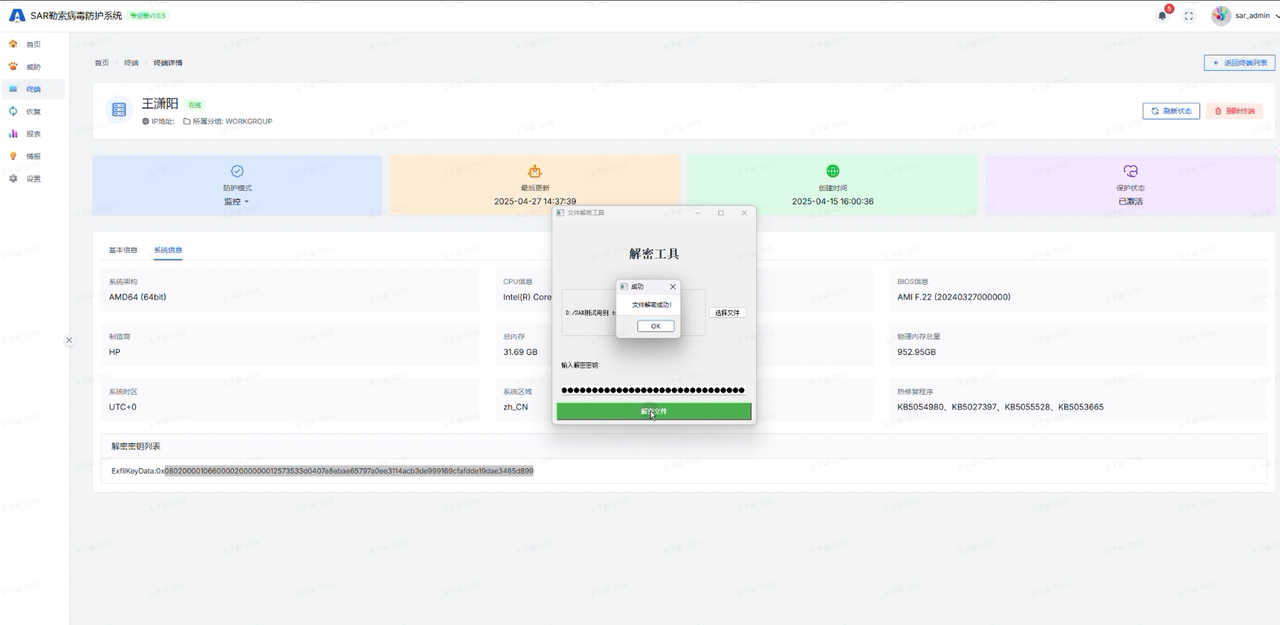The image size is (1280, 625).
Task: Click the green 解密文件 button
Action: (x=654, y=411)
